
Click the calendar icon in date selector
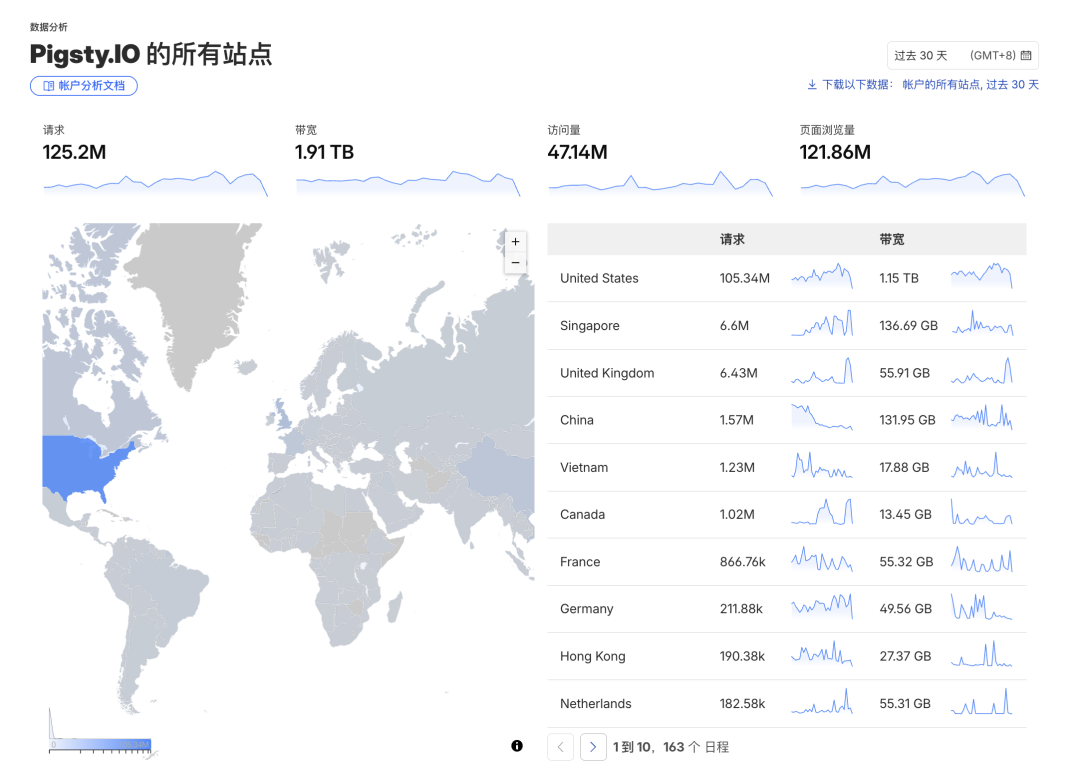[1026, 56]
